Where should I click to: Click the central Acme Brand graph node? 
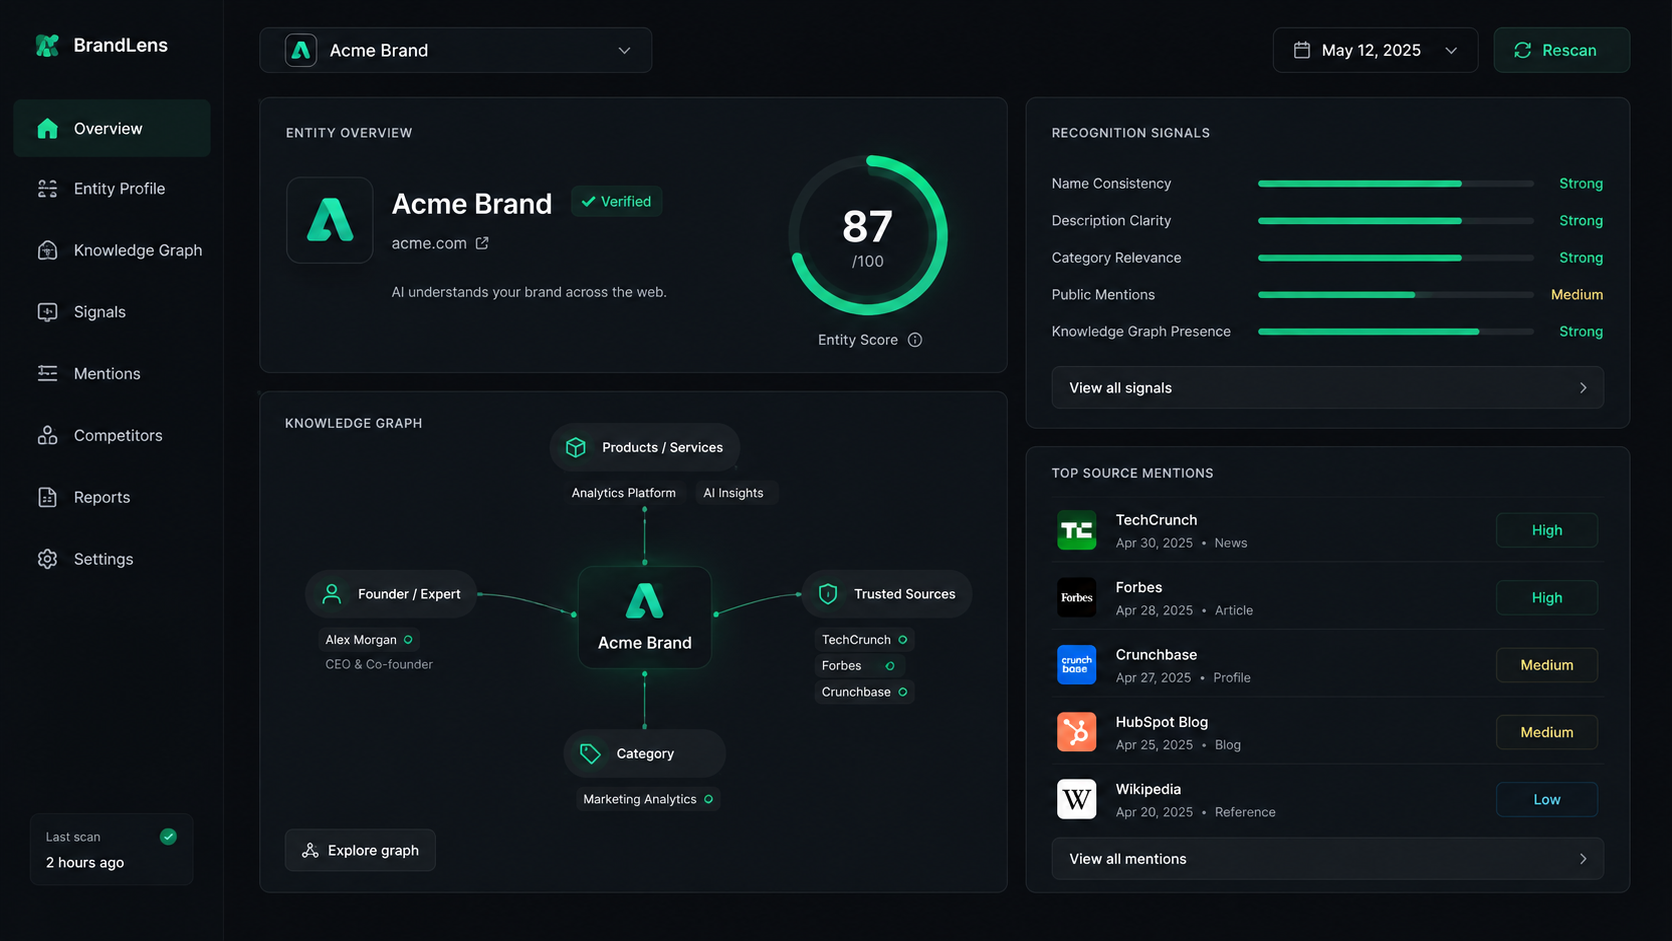tap(645, 617)
